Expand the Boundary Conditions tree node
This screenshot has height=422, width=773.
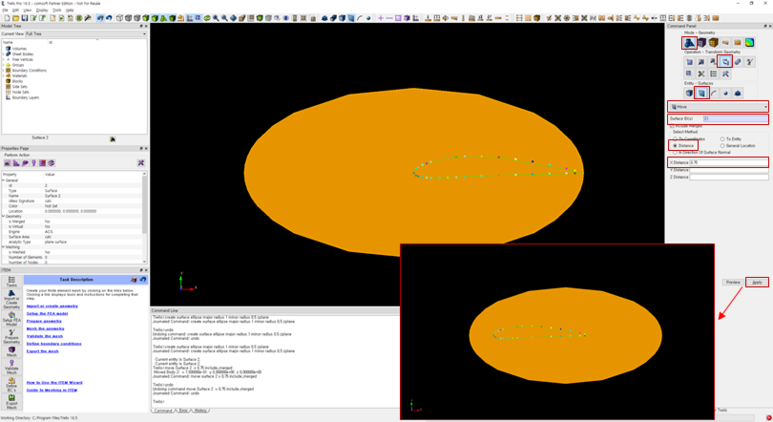coord(3,70)
